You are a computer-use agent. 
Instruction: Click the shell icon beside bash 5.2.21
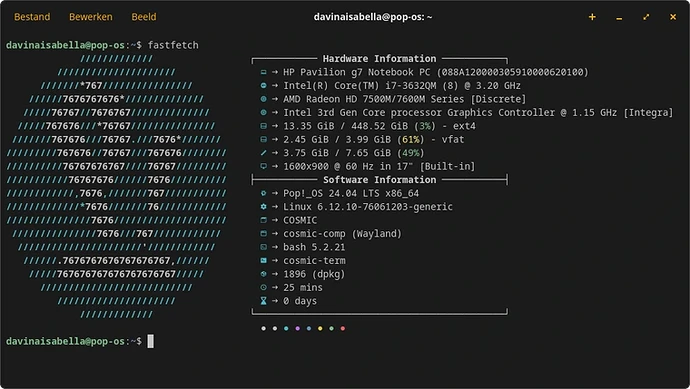(x=263, y=247)
